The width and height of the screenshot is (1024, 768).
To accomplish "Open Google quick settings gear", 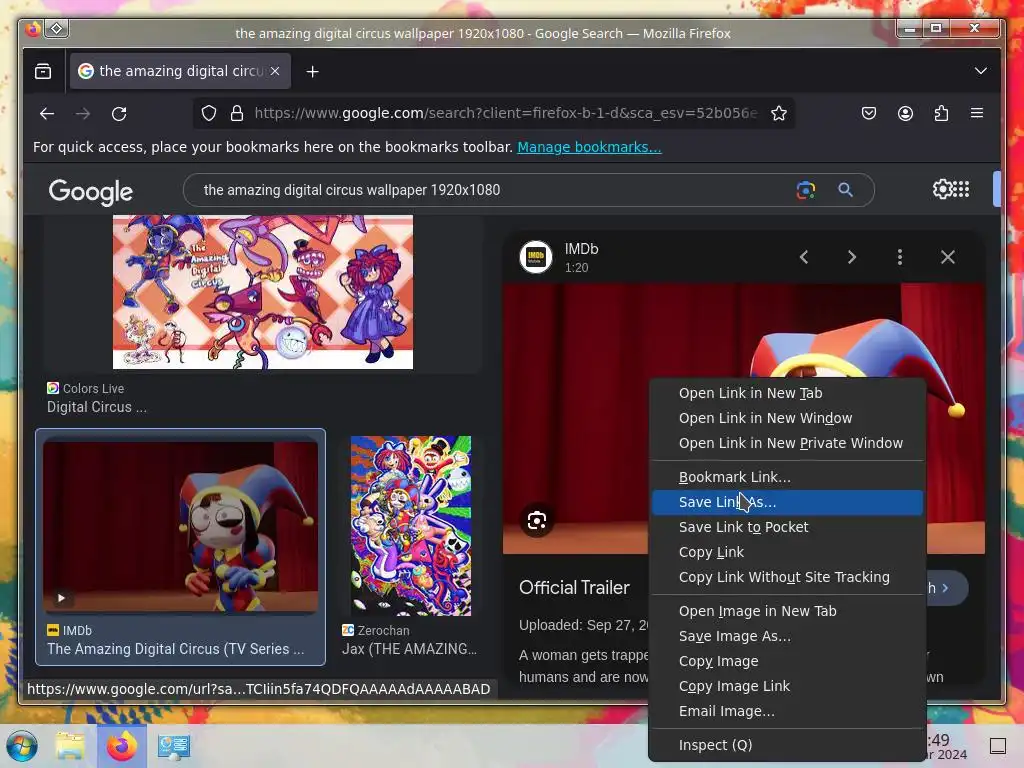I will pyautogui.click(x=942, y=189).
